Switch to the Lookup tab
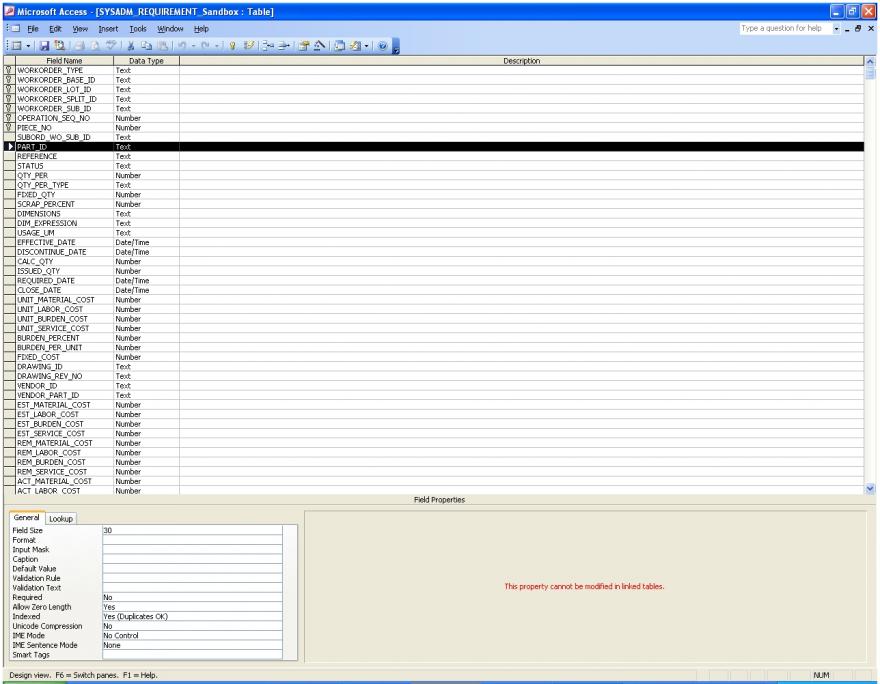880x684 pixels. 61,518
